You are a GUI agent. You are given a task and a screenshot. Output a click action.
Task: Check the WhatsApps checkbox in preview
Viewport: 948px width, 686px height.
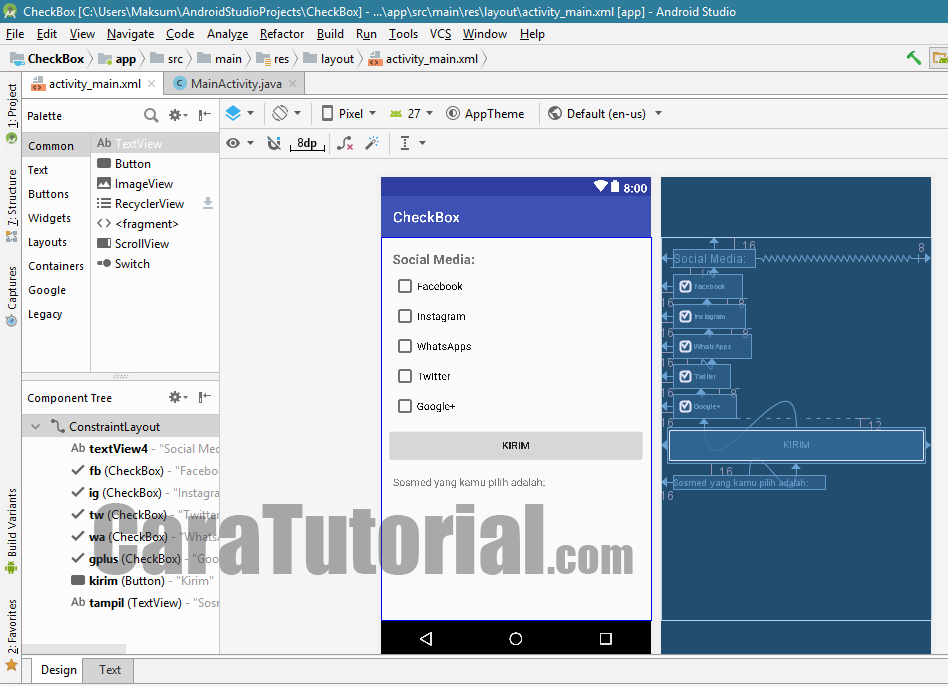405,346
